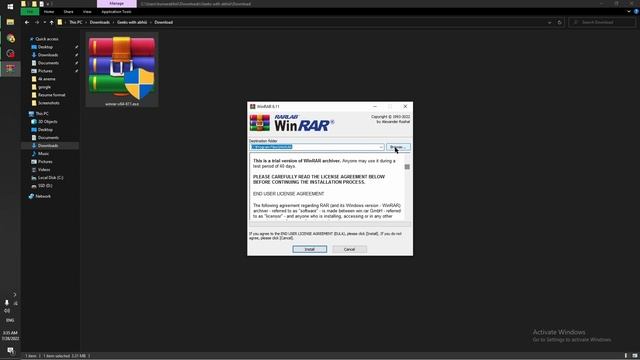Open Pictures under This PC
640x360 pixels.
coord(45,162)
